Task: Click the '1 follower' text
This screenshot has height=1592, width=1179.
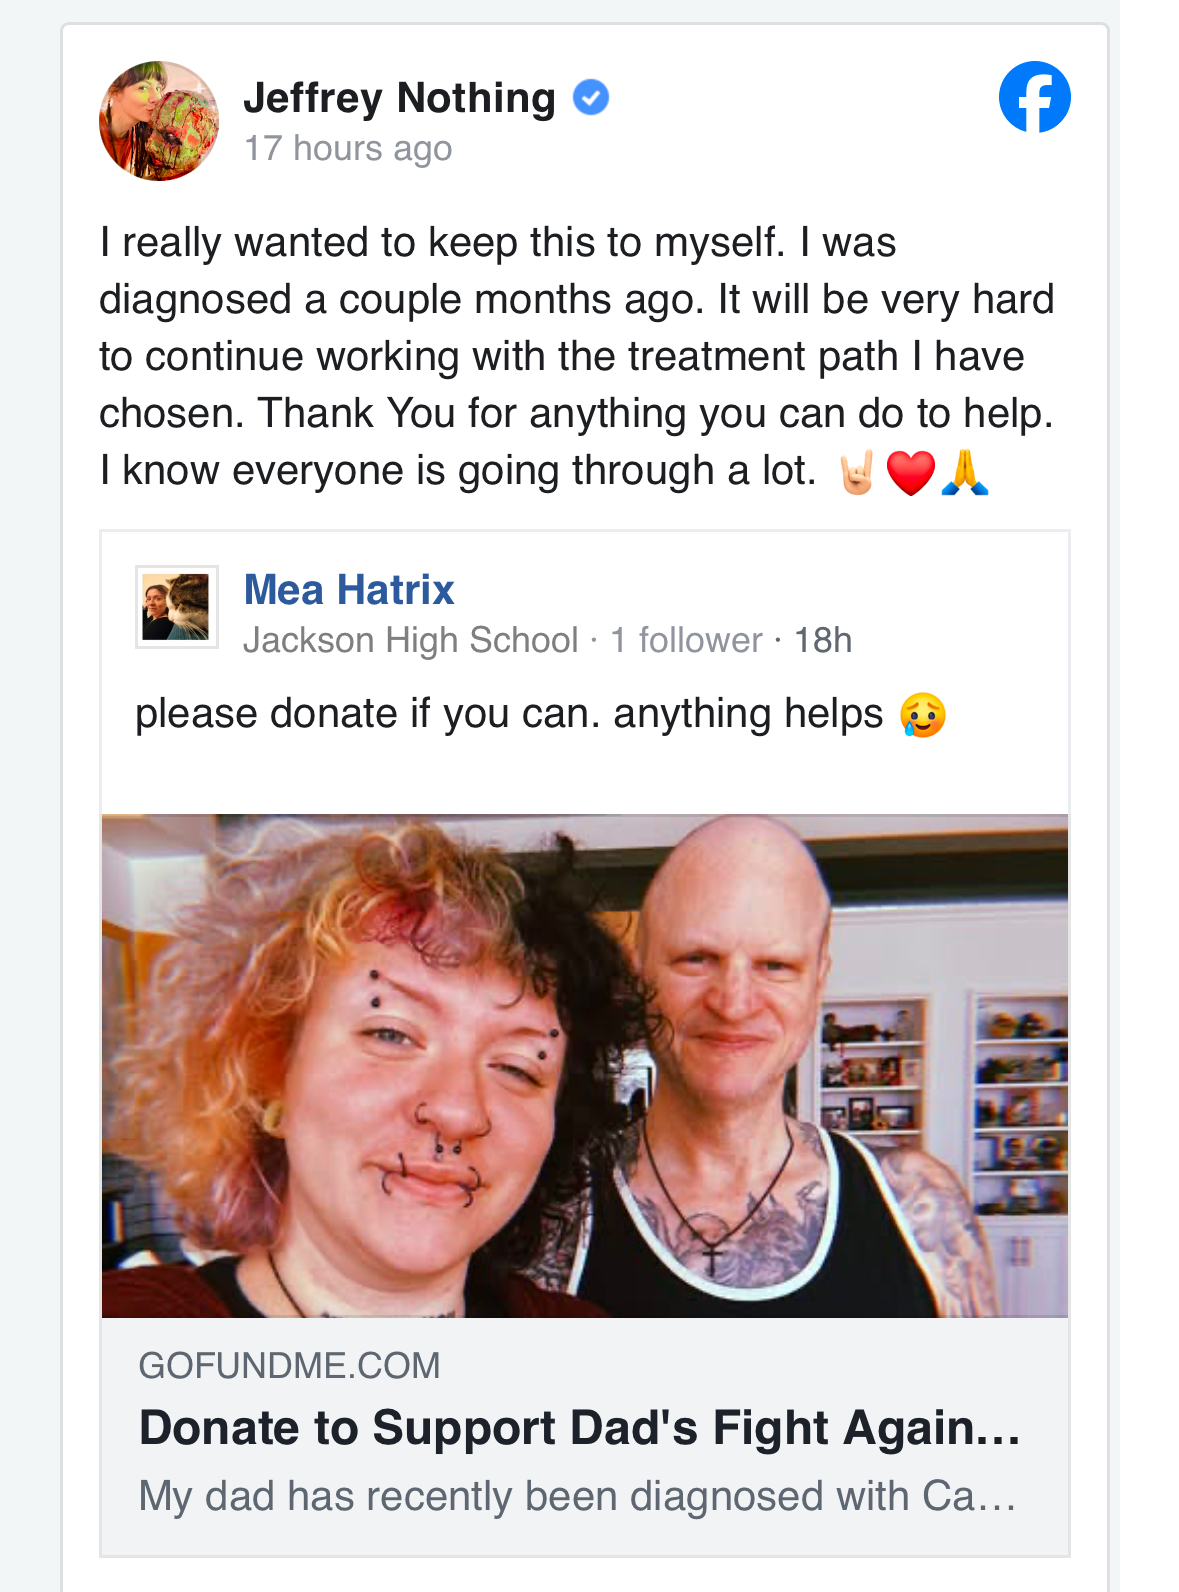Action: coord(686,640)
